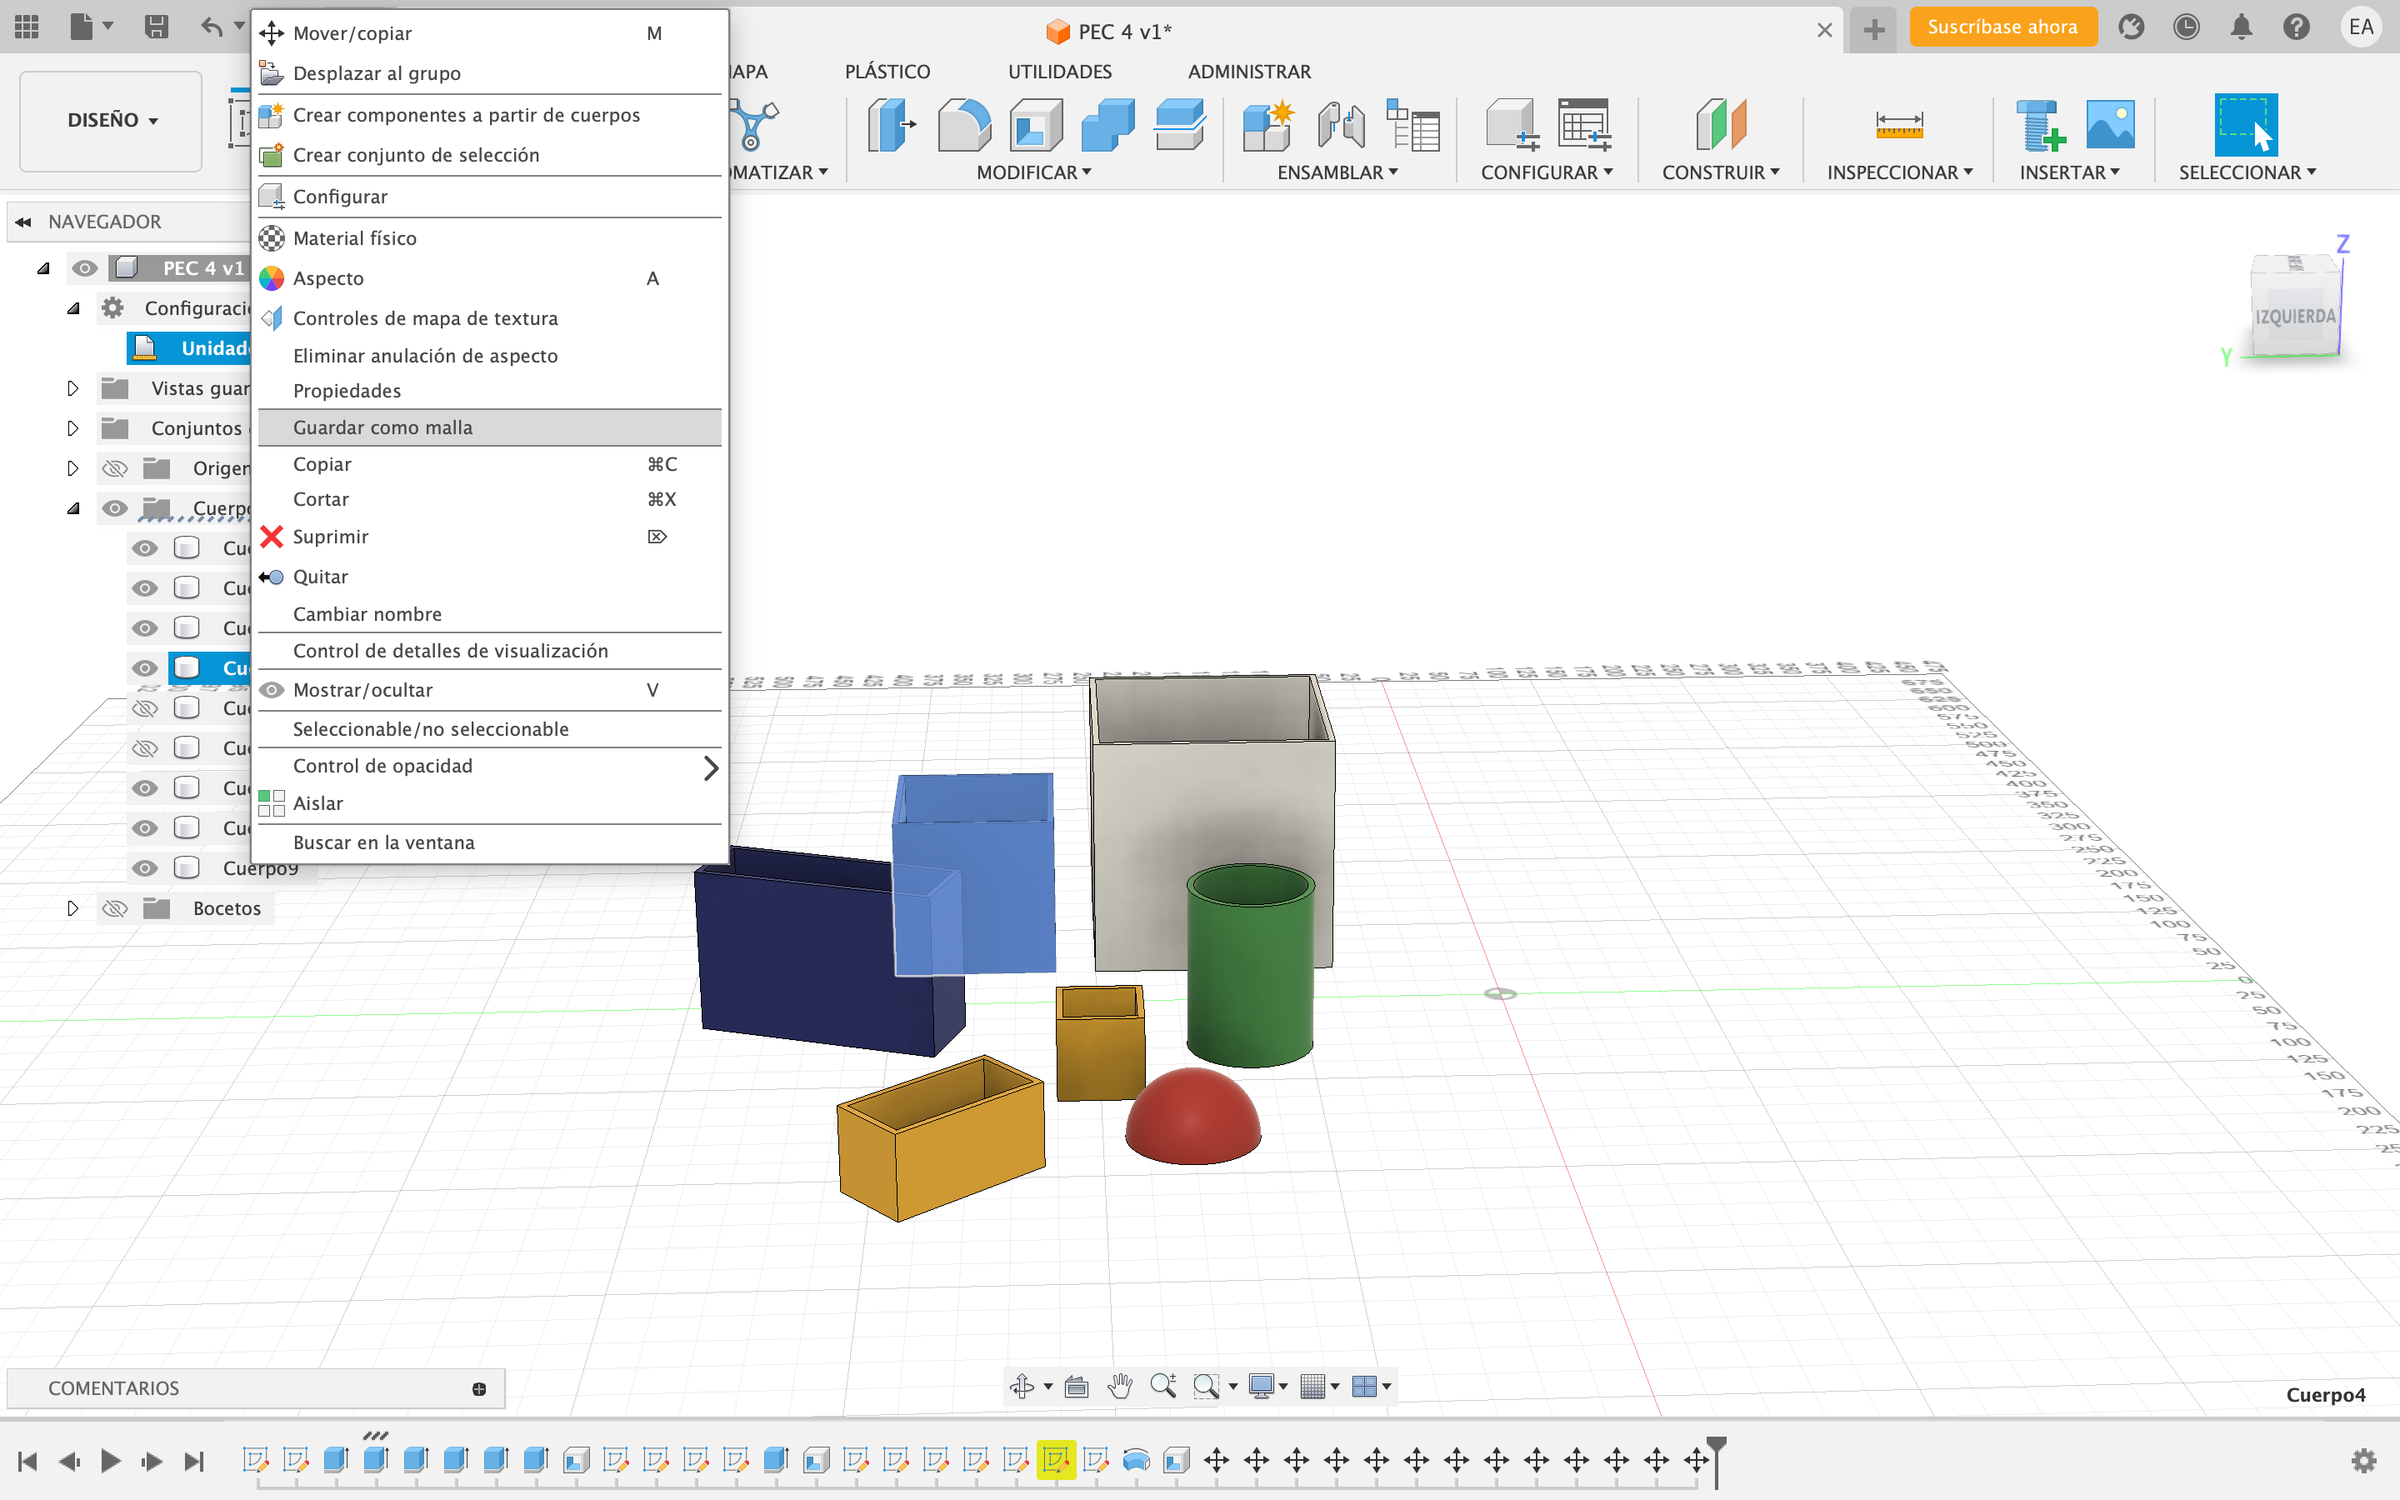Toggle eye icon of first body under Cuerpos
Viewport: 2400px width, 1500px height.
(x=145, y=548)
